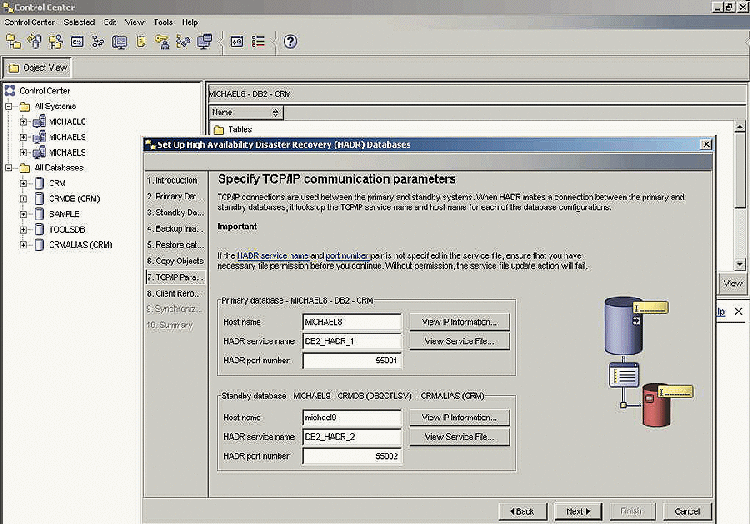750x524 pixels.
Task: Go to wizard step 8 Client Reroute
Action: 176,293
